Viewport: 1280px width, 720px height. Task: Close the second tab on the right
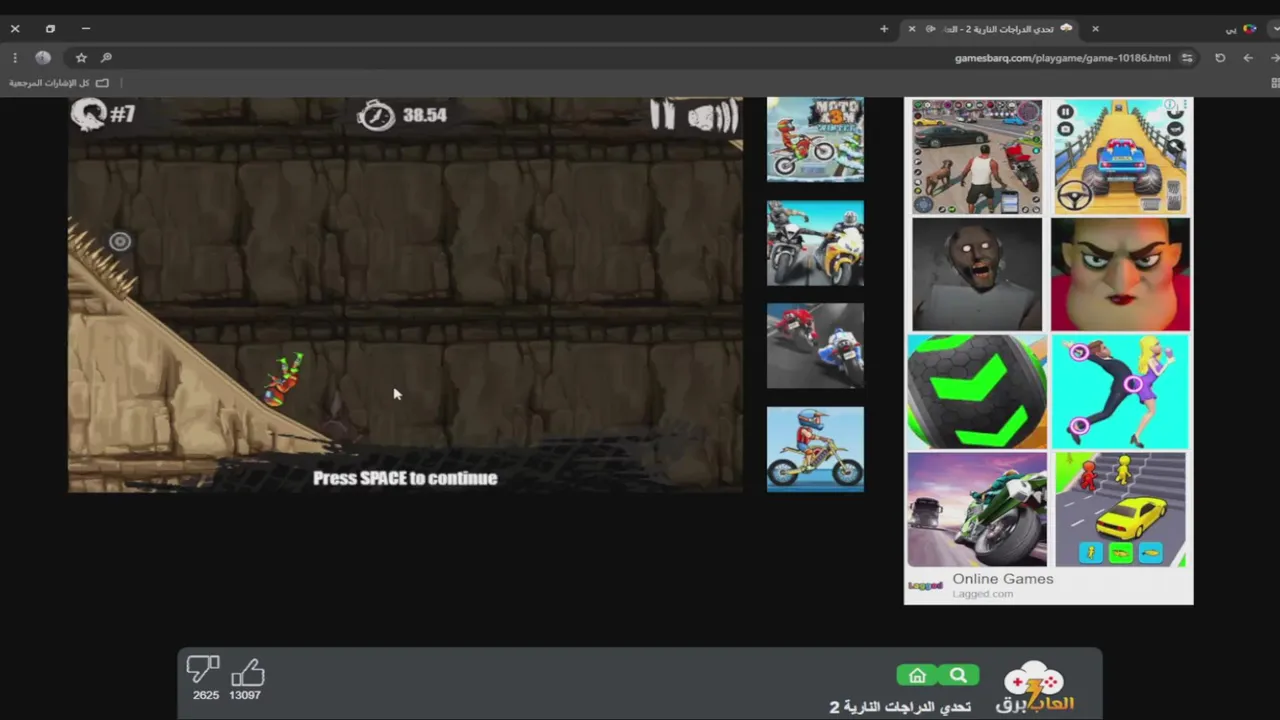click(x=1095, y=29)
